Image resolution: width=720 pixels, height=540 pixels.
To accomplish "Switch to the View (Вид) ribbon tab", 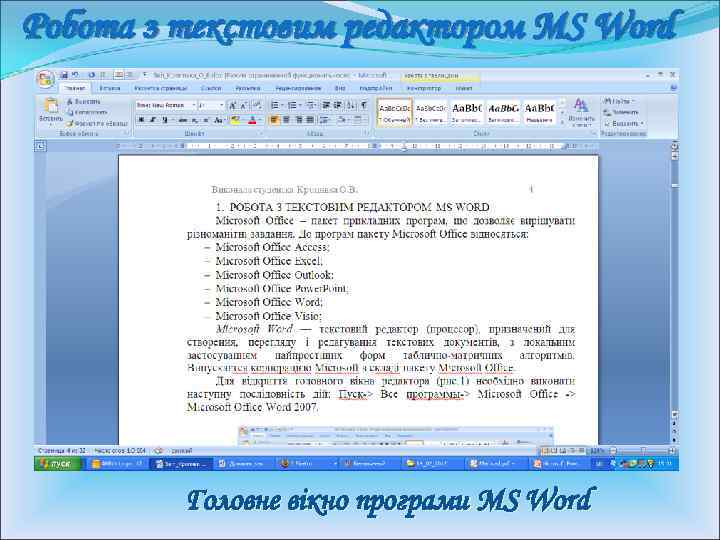I will (x=340, y=88).
